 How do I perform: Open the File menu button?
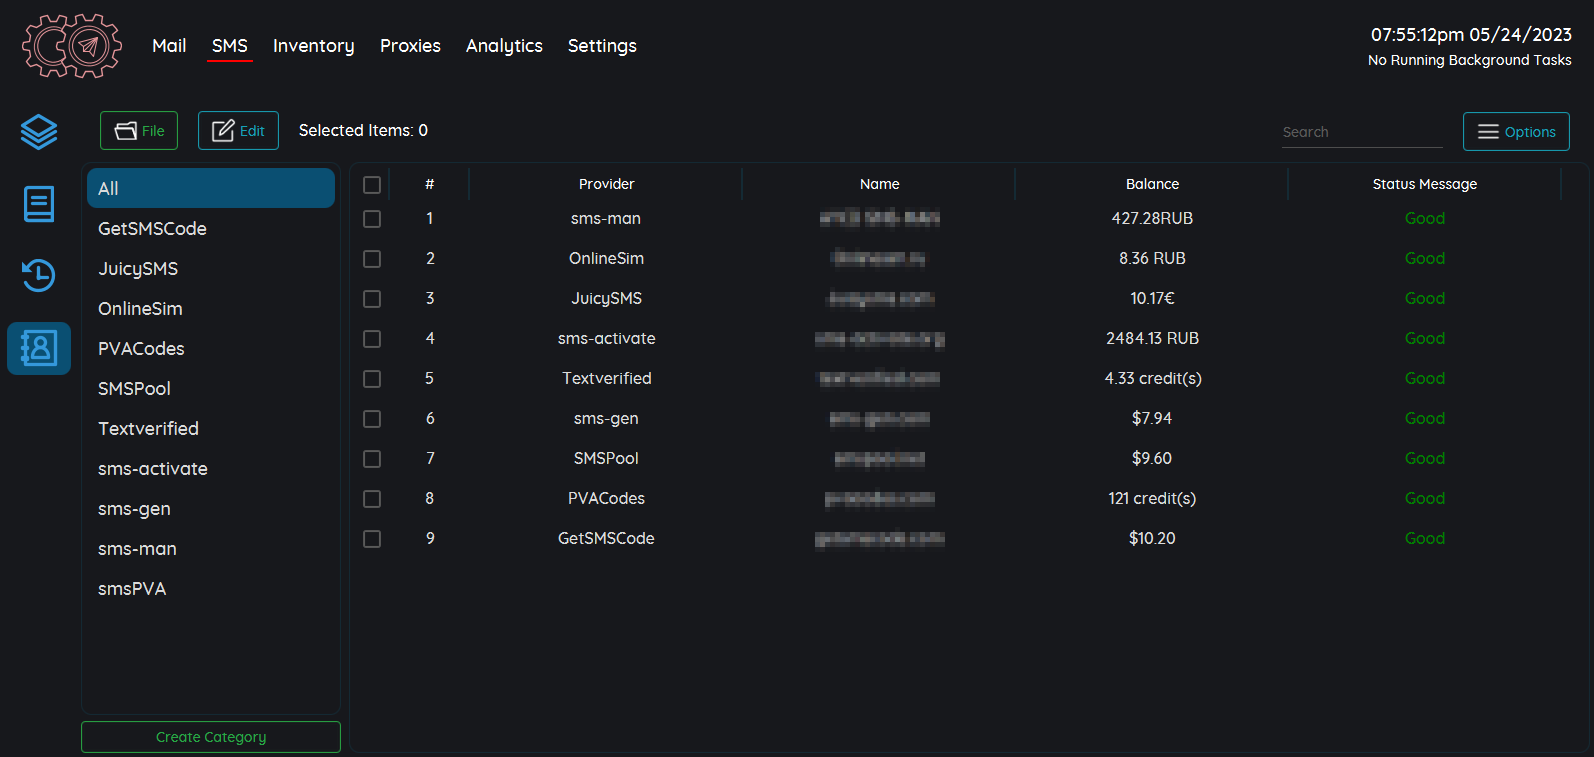(x=139, y=131)
